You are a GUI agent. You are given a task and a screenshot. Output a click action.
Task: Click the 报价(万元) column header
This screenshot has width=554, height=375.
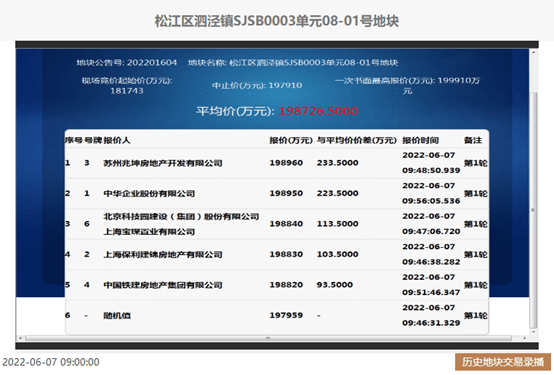[x=291, y=140]
